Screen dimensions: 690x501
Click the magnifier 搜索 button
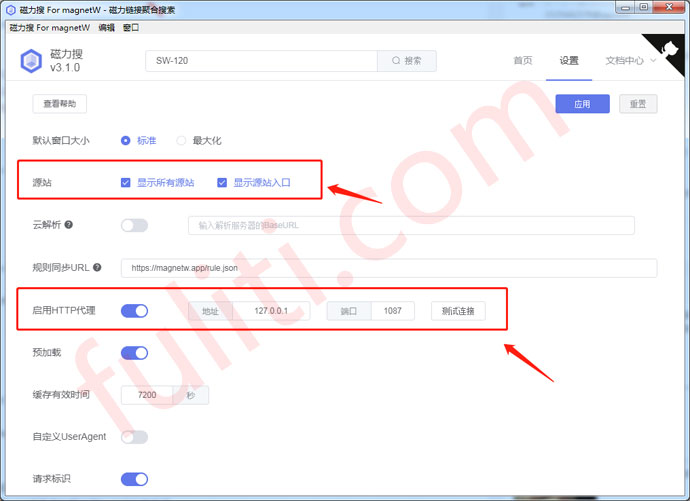(406, 61)
